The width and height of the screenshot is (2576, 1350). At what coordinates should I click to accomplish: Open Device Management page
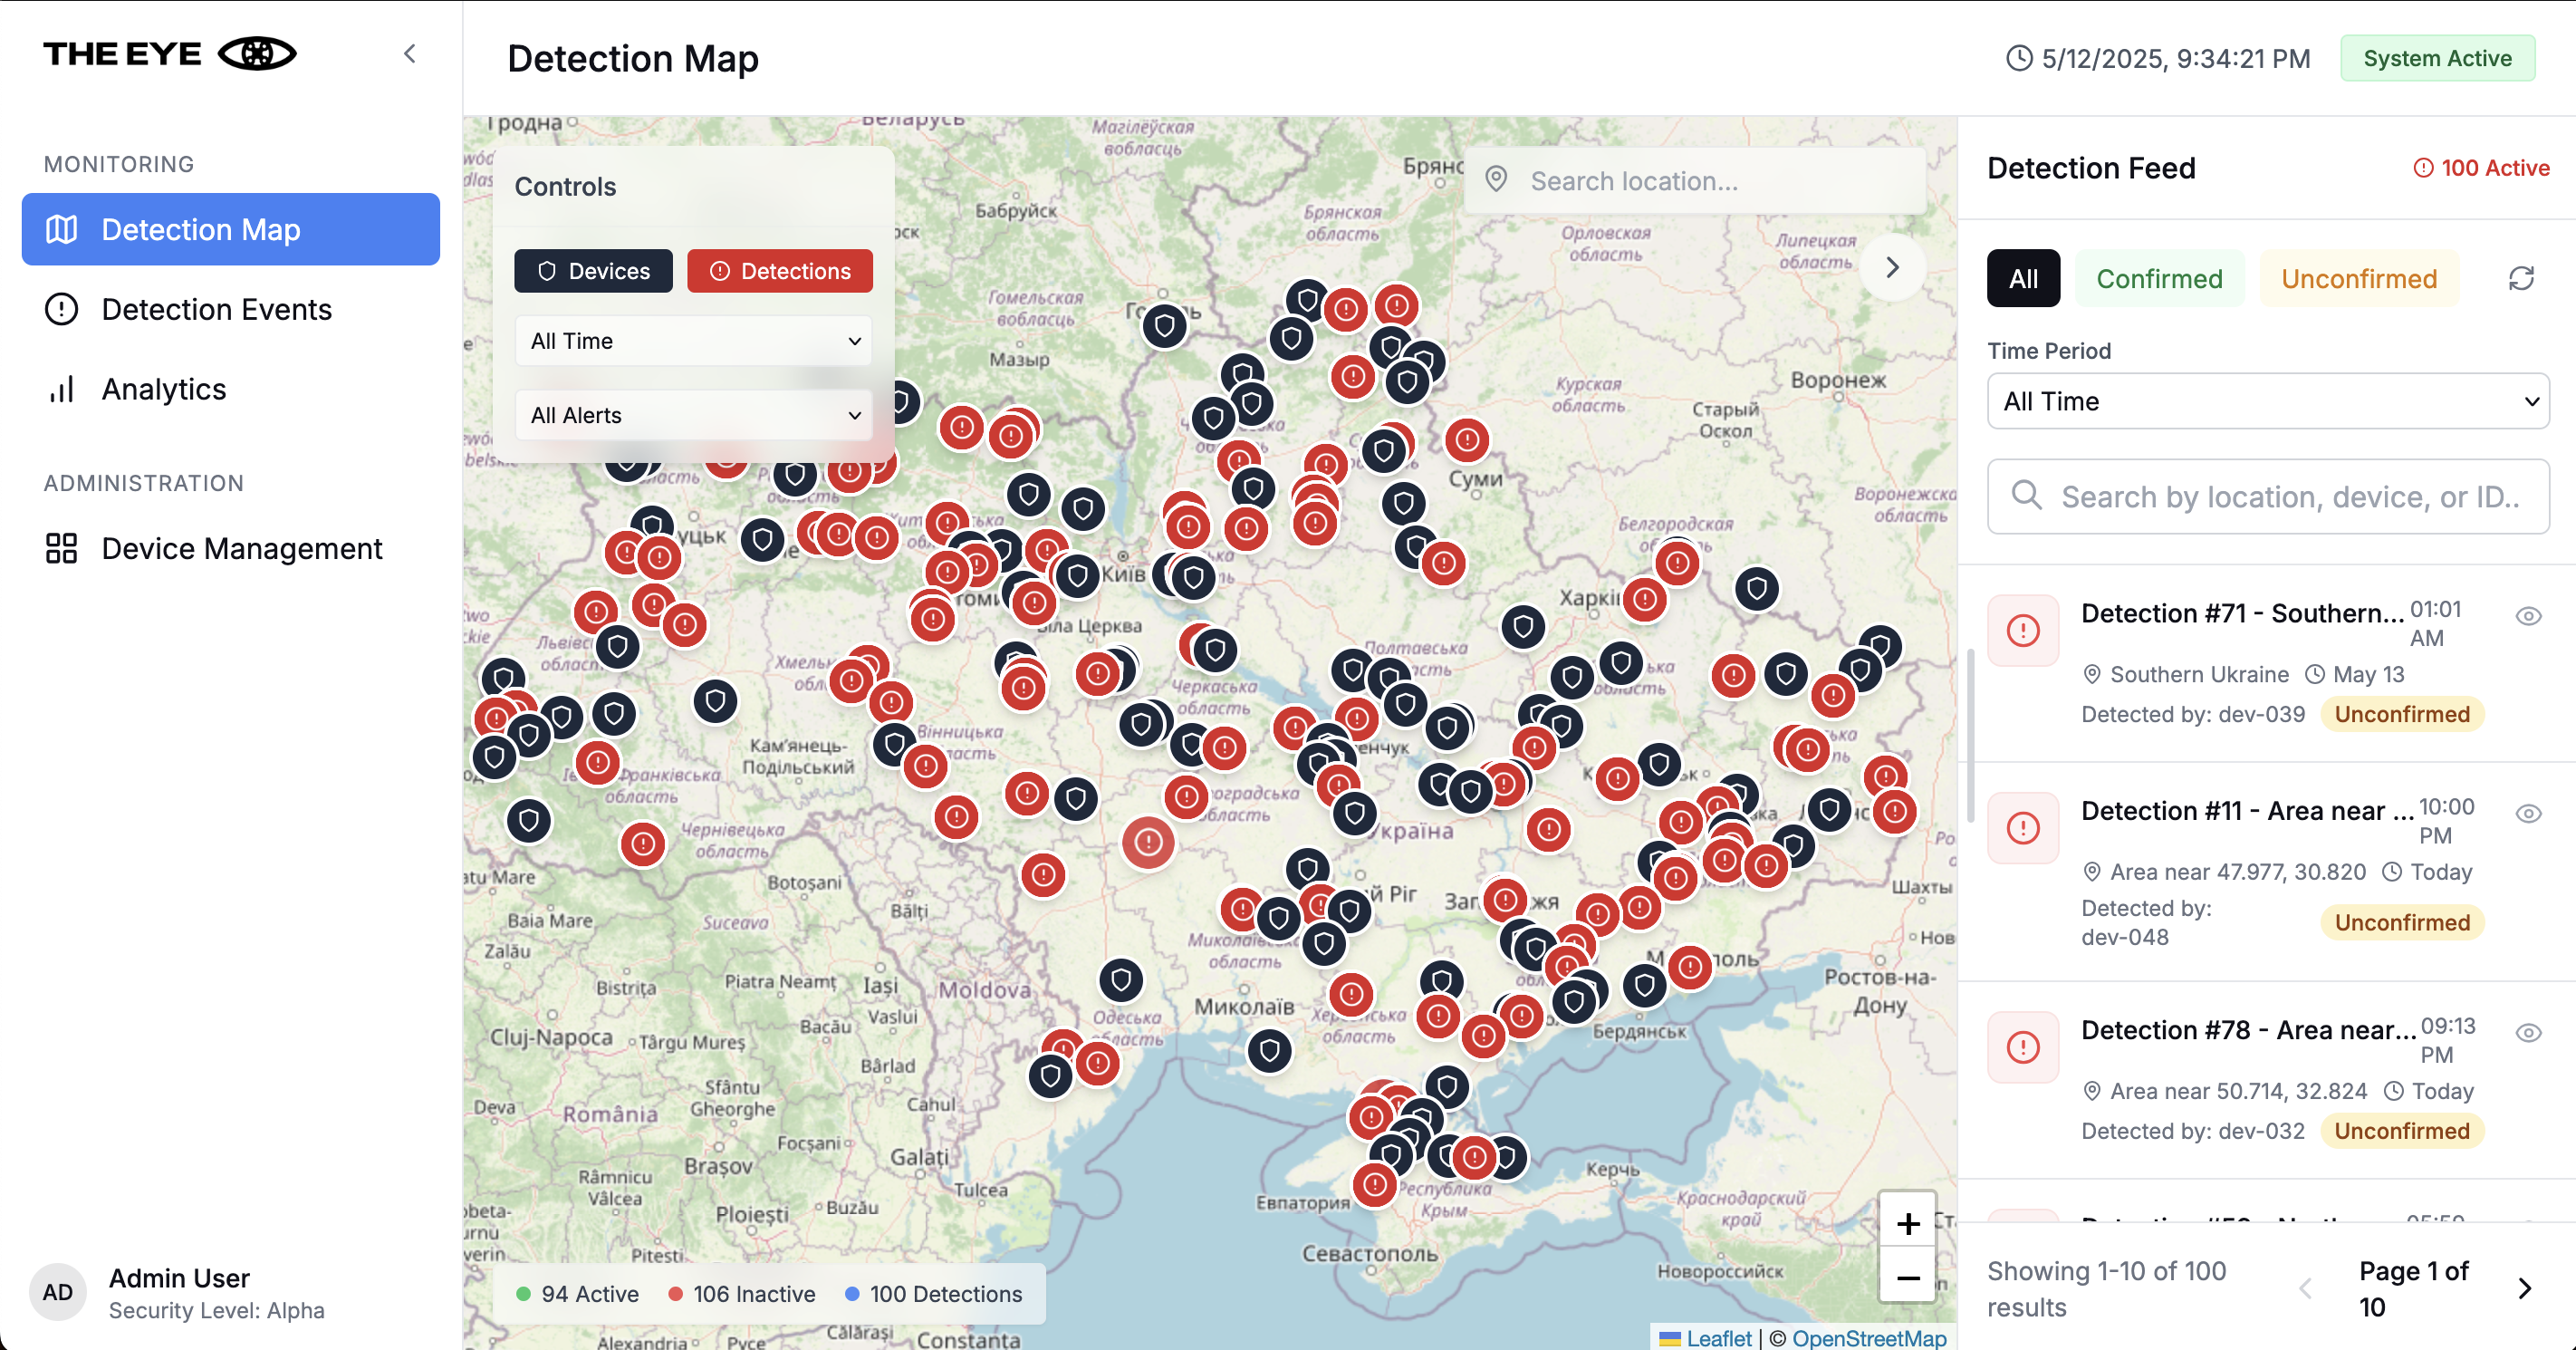[241, 548]
